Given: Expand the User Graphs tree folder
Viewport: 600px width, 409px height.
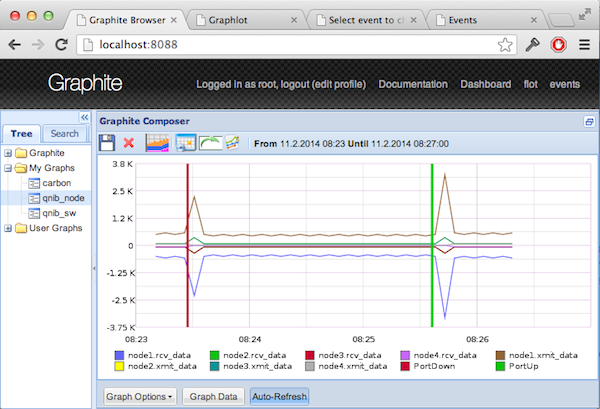Looking at the screenshot, I should (8, 228).
